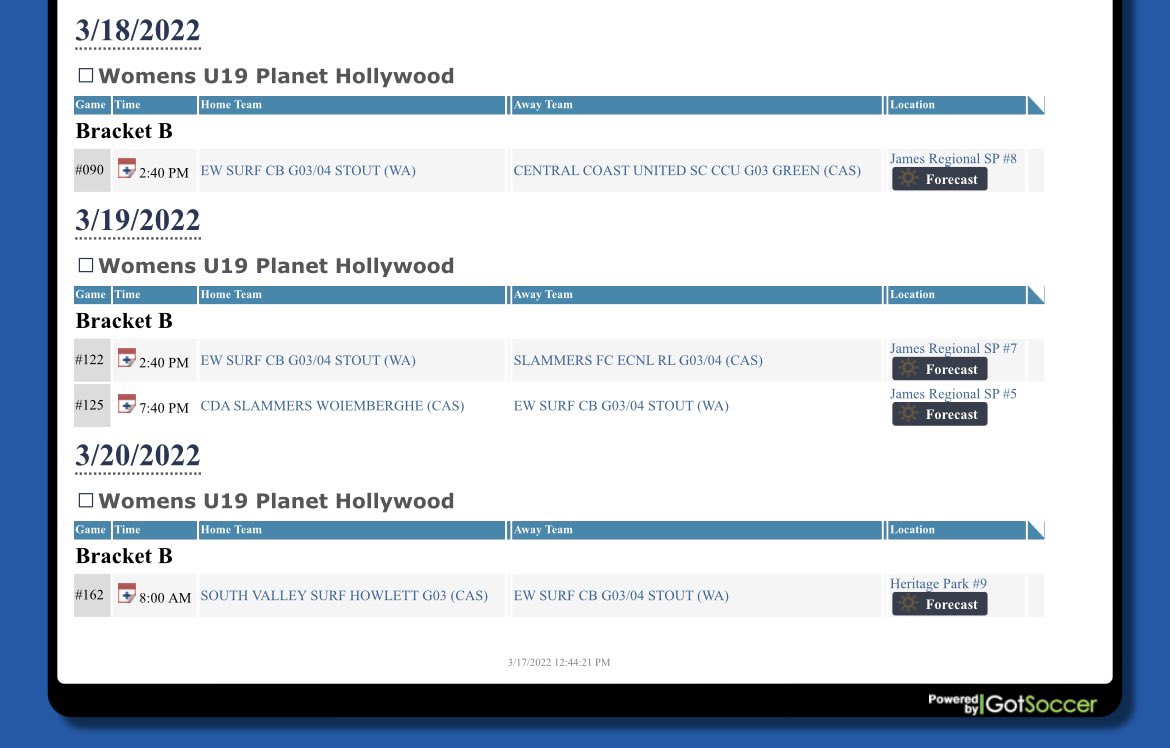The height and width of the screenshot is (748, 1170).
Task: Show forecast for James Regional SP #7
Action: [939, 369]
